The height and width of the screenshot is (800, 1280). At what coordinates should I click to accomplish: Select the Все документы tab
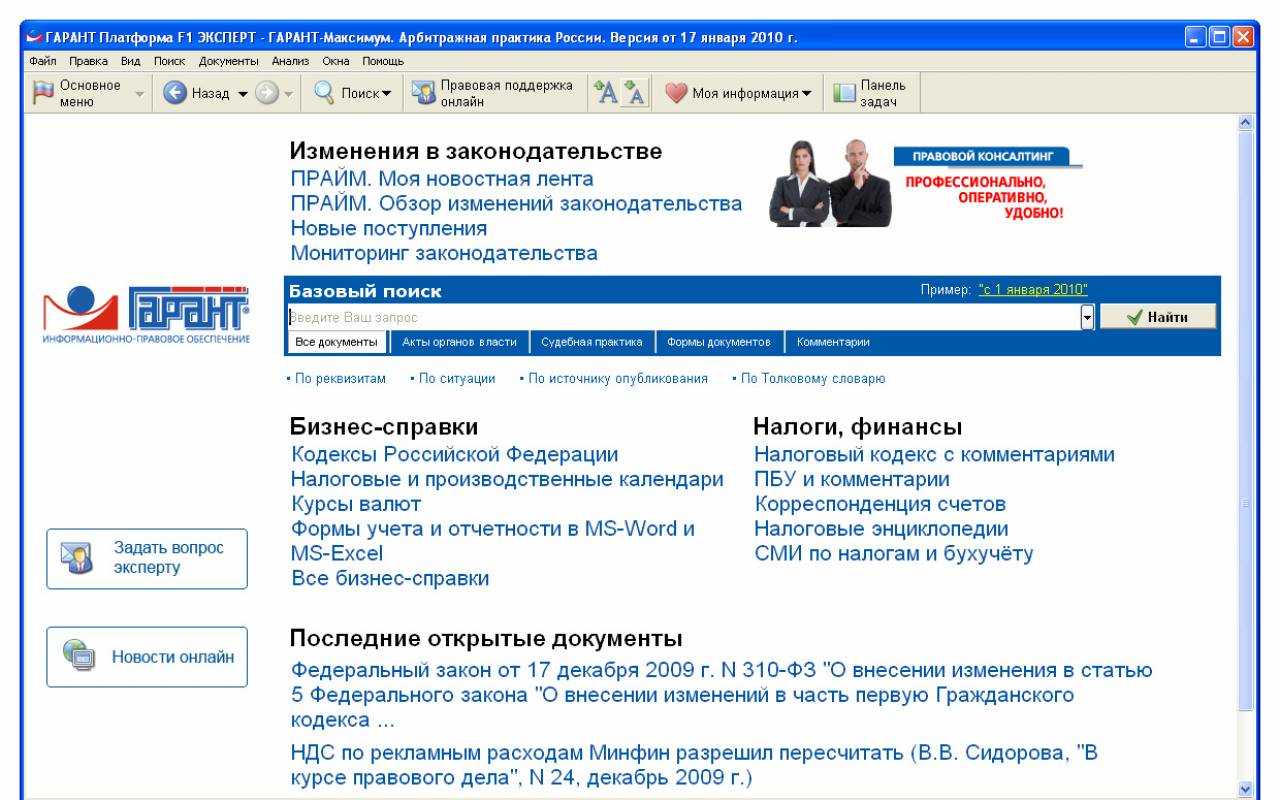336,342
